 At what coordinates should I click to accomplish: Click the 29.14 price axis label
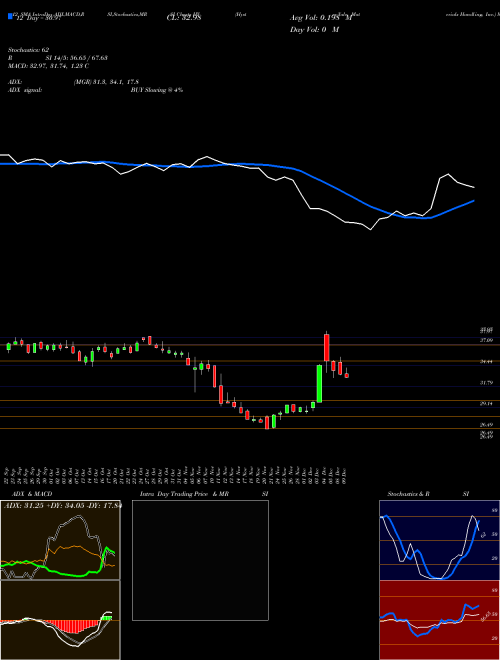point(487,404)
